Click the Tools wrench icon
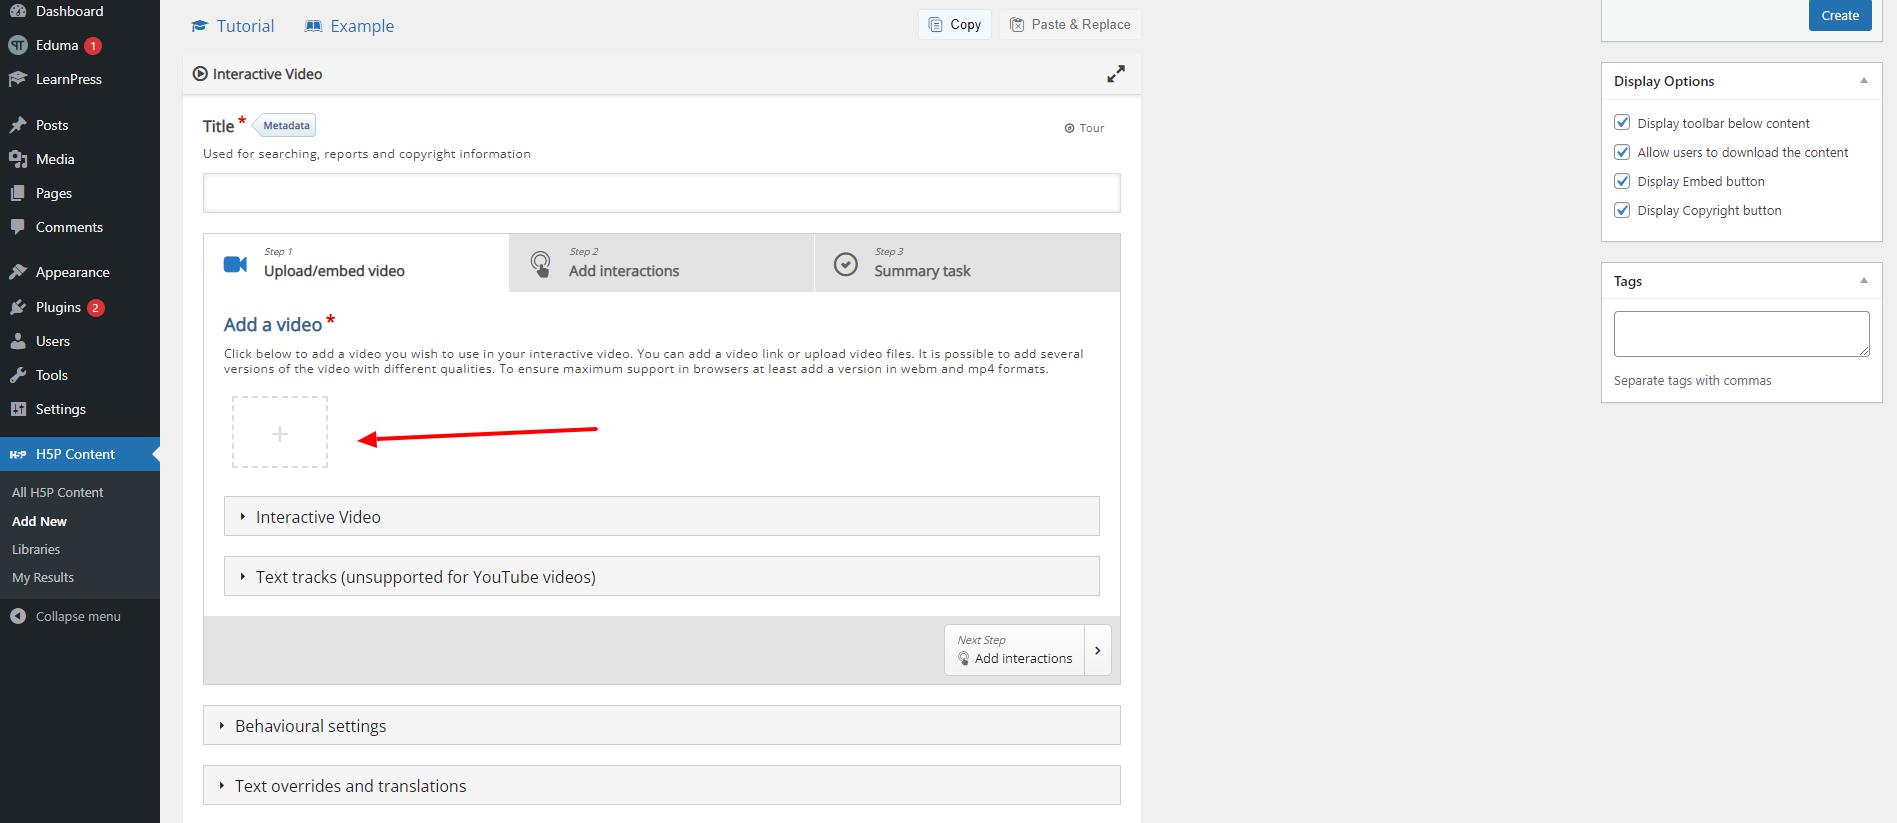The height and width of the screenshot is (823, 1897). [x=18, y=375]
